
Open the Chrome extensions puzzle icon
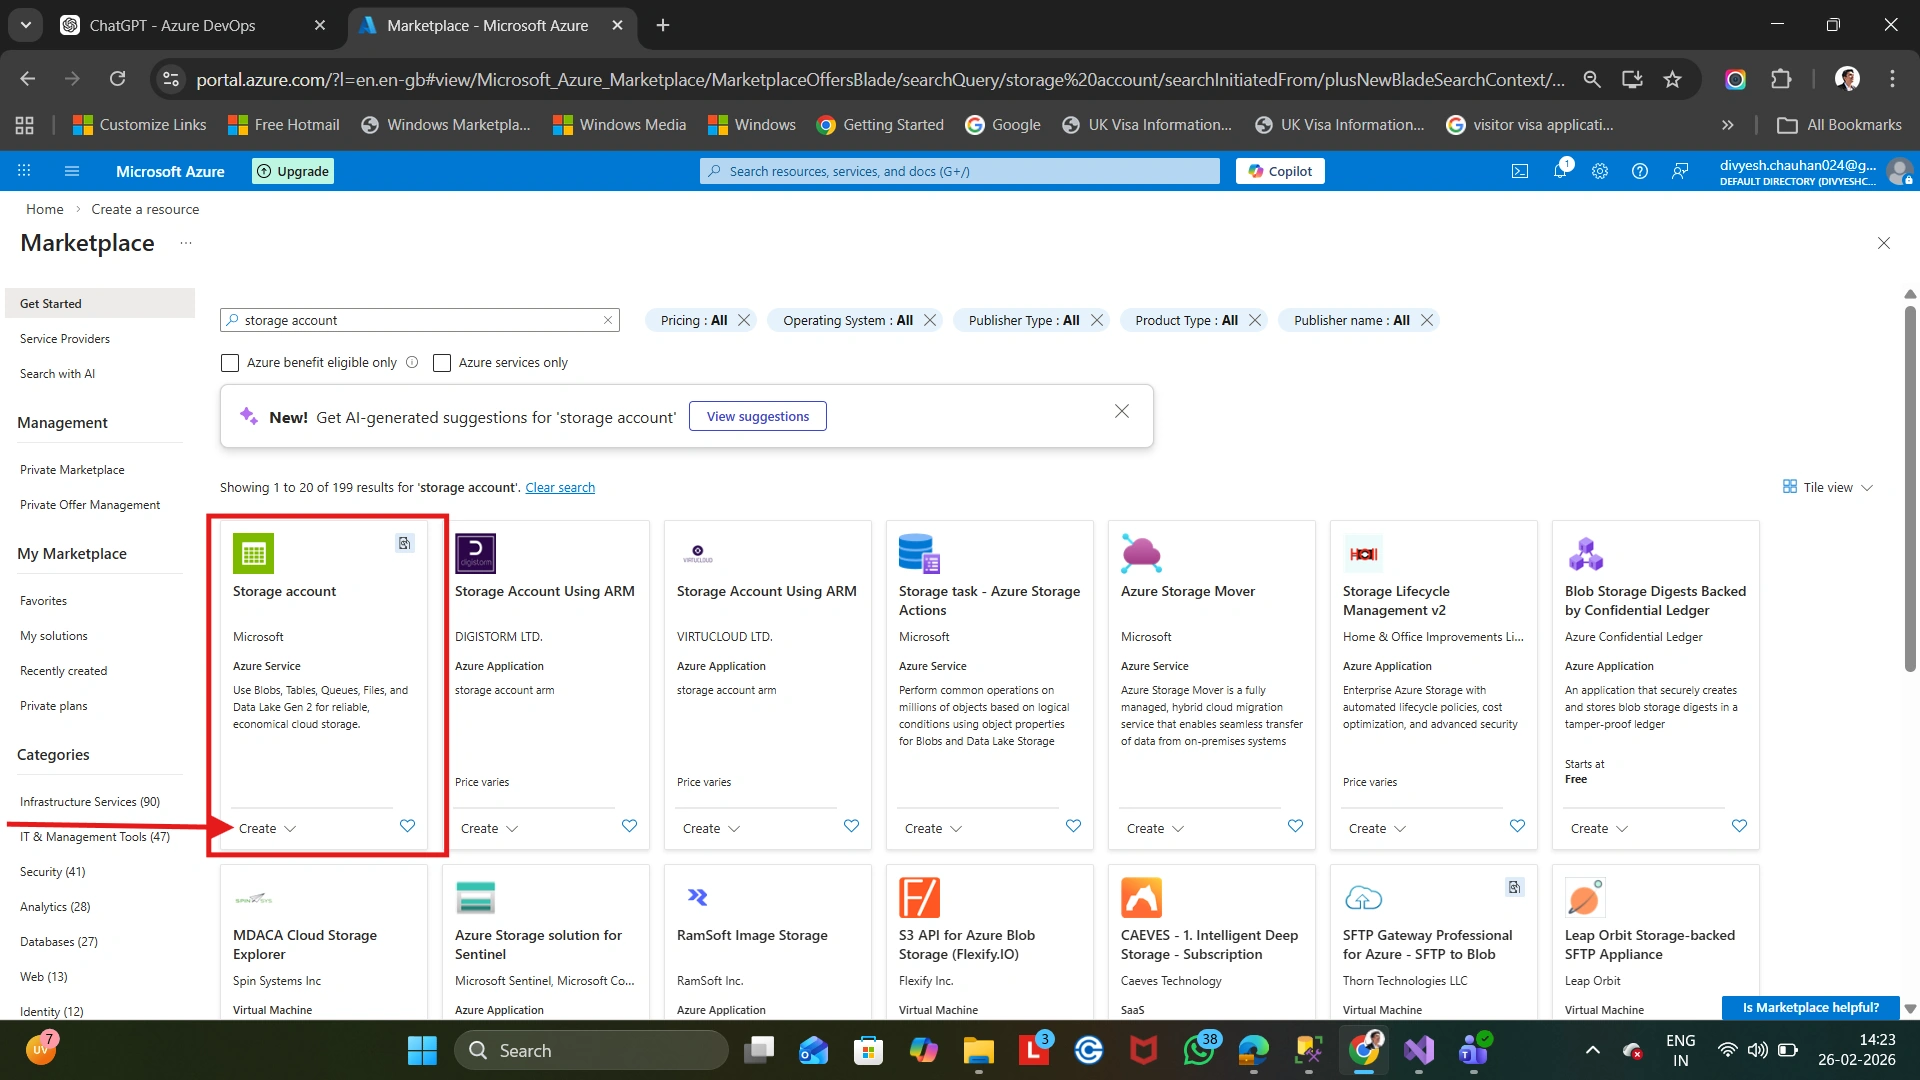pyautogui.click(x=1781, y=79)
